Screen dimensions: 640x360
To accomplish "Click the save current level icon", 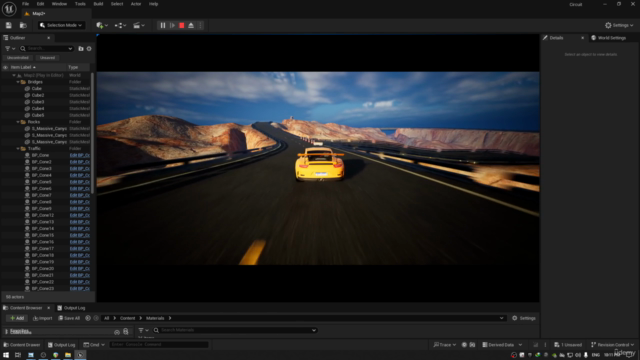I will 8,25.
